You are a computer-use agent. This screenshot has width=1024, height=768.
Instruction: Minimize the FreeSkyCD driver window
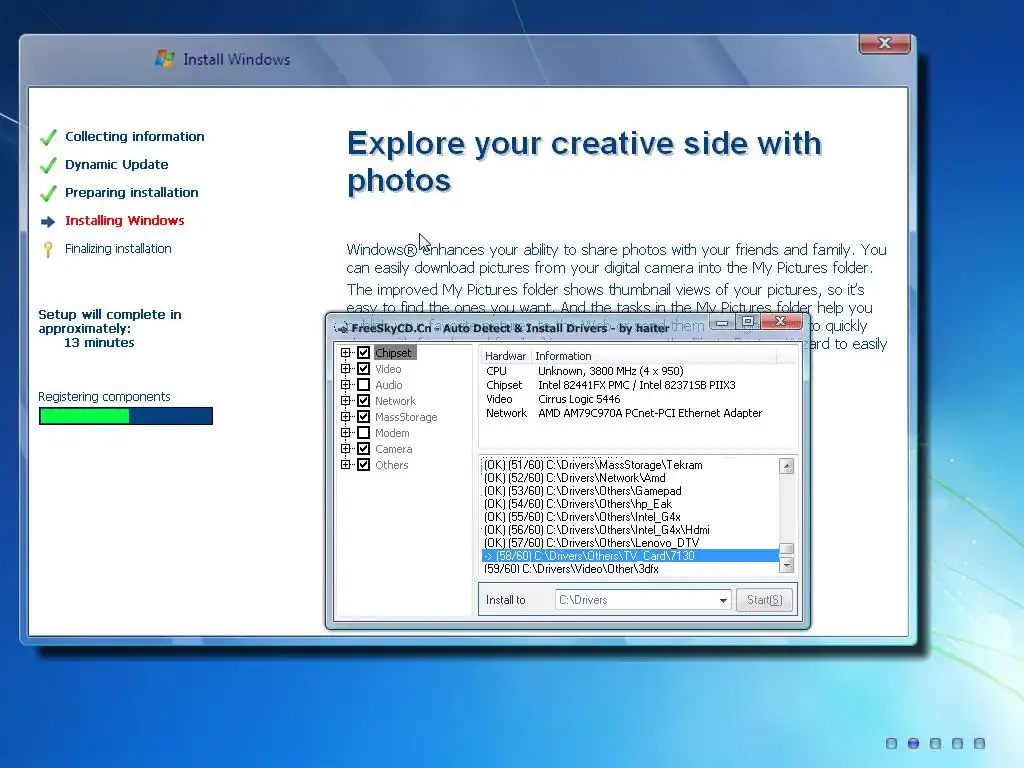click(x=722, y=322)
